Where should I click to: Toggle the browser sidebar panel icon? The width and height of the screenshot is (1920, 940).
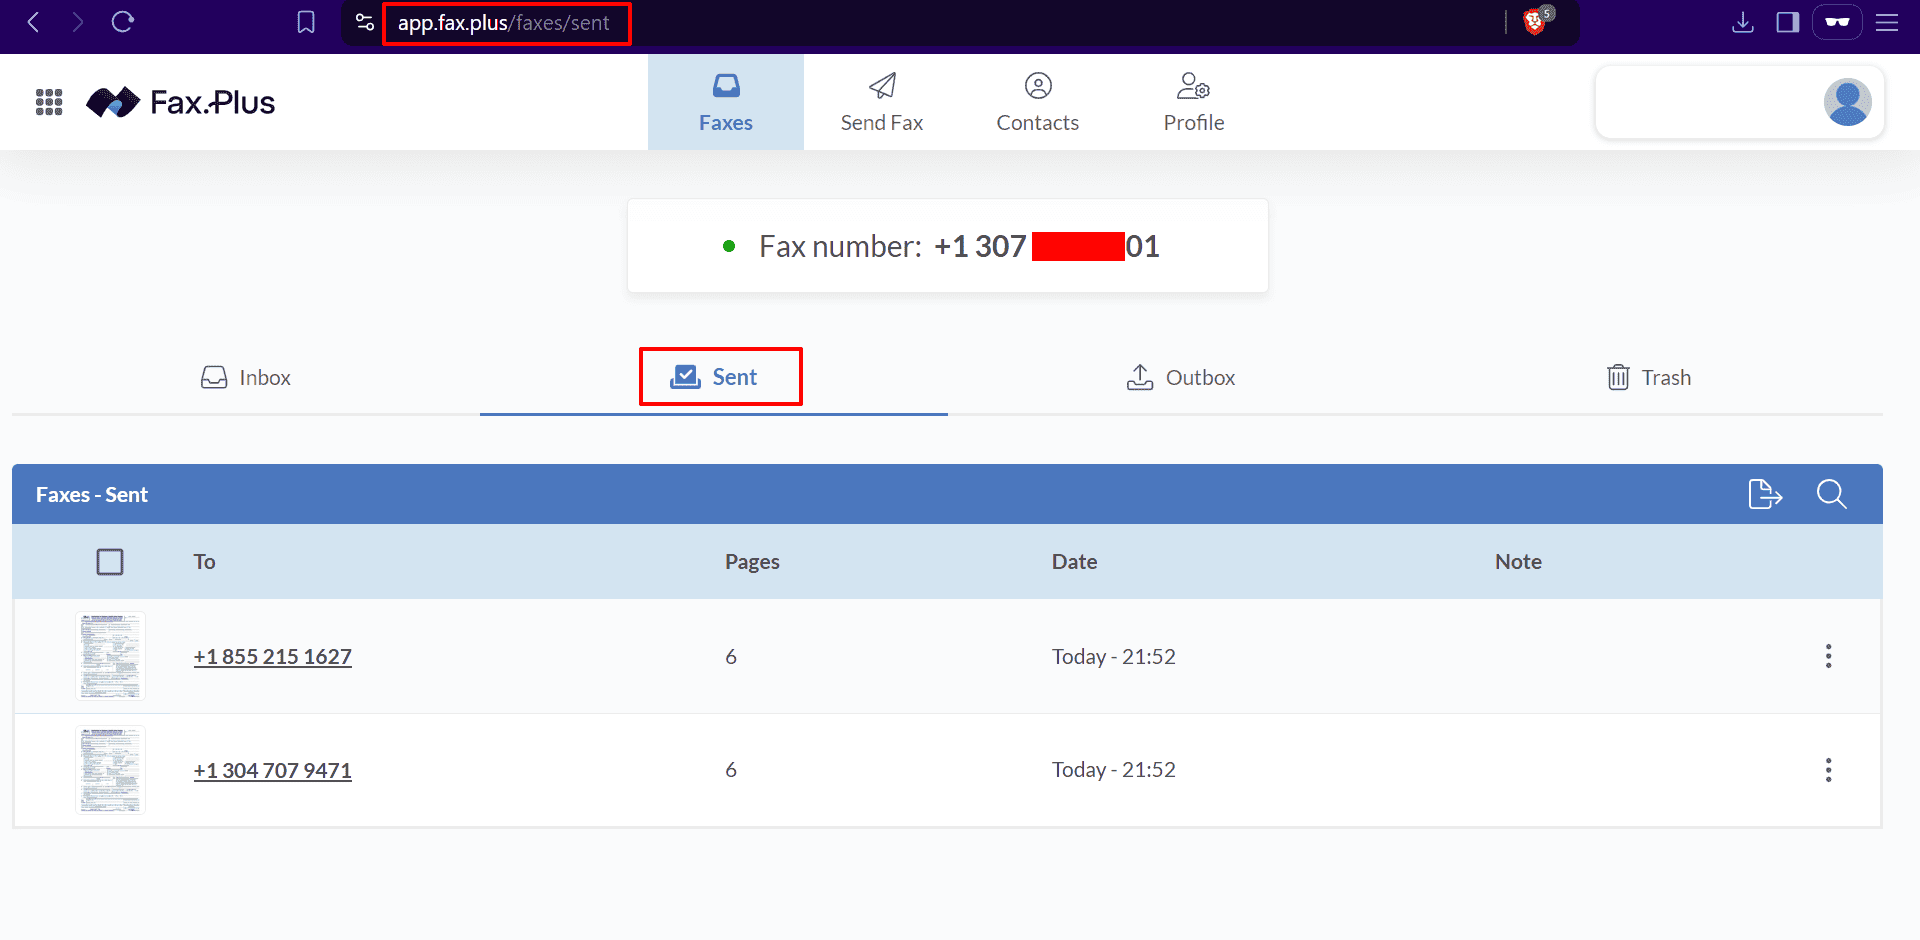tap(1788, 22)
